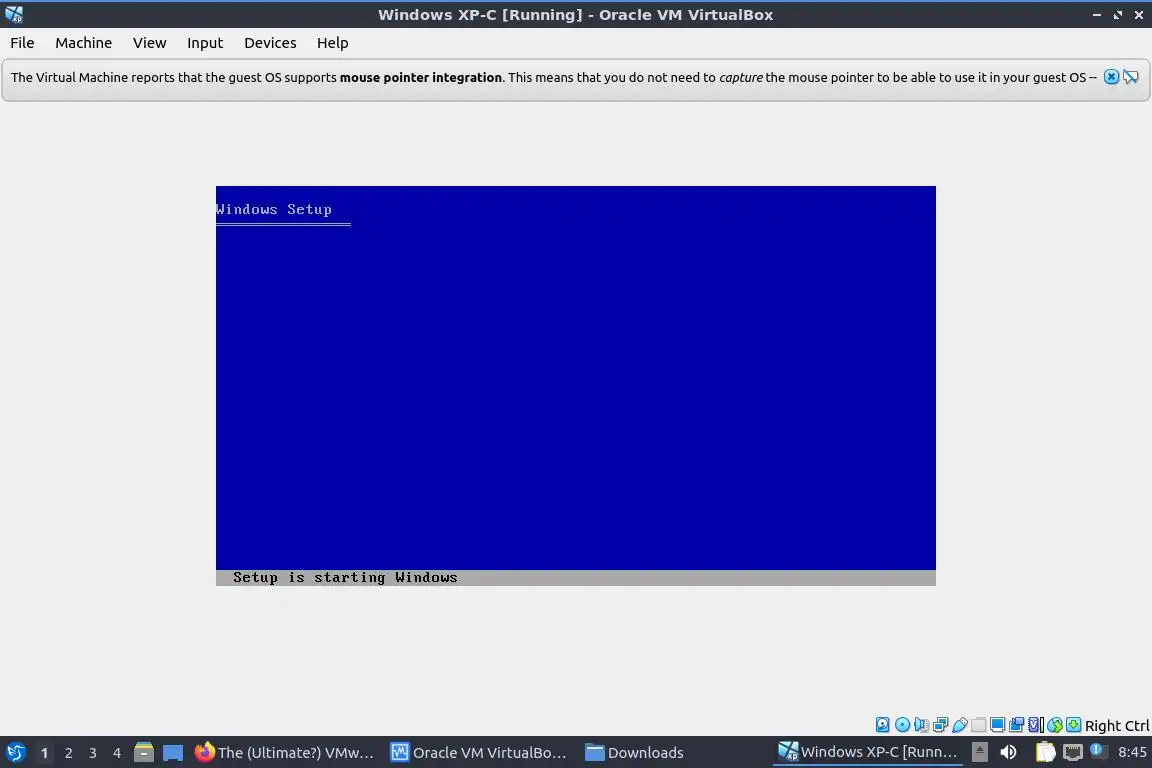Click inside the Windows Setup guest screen
The height and width of the screenshot is (768, 1152).
coord(575,385)
